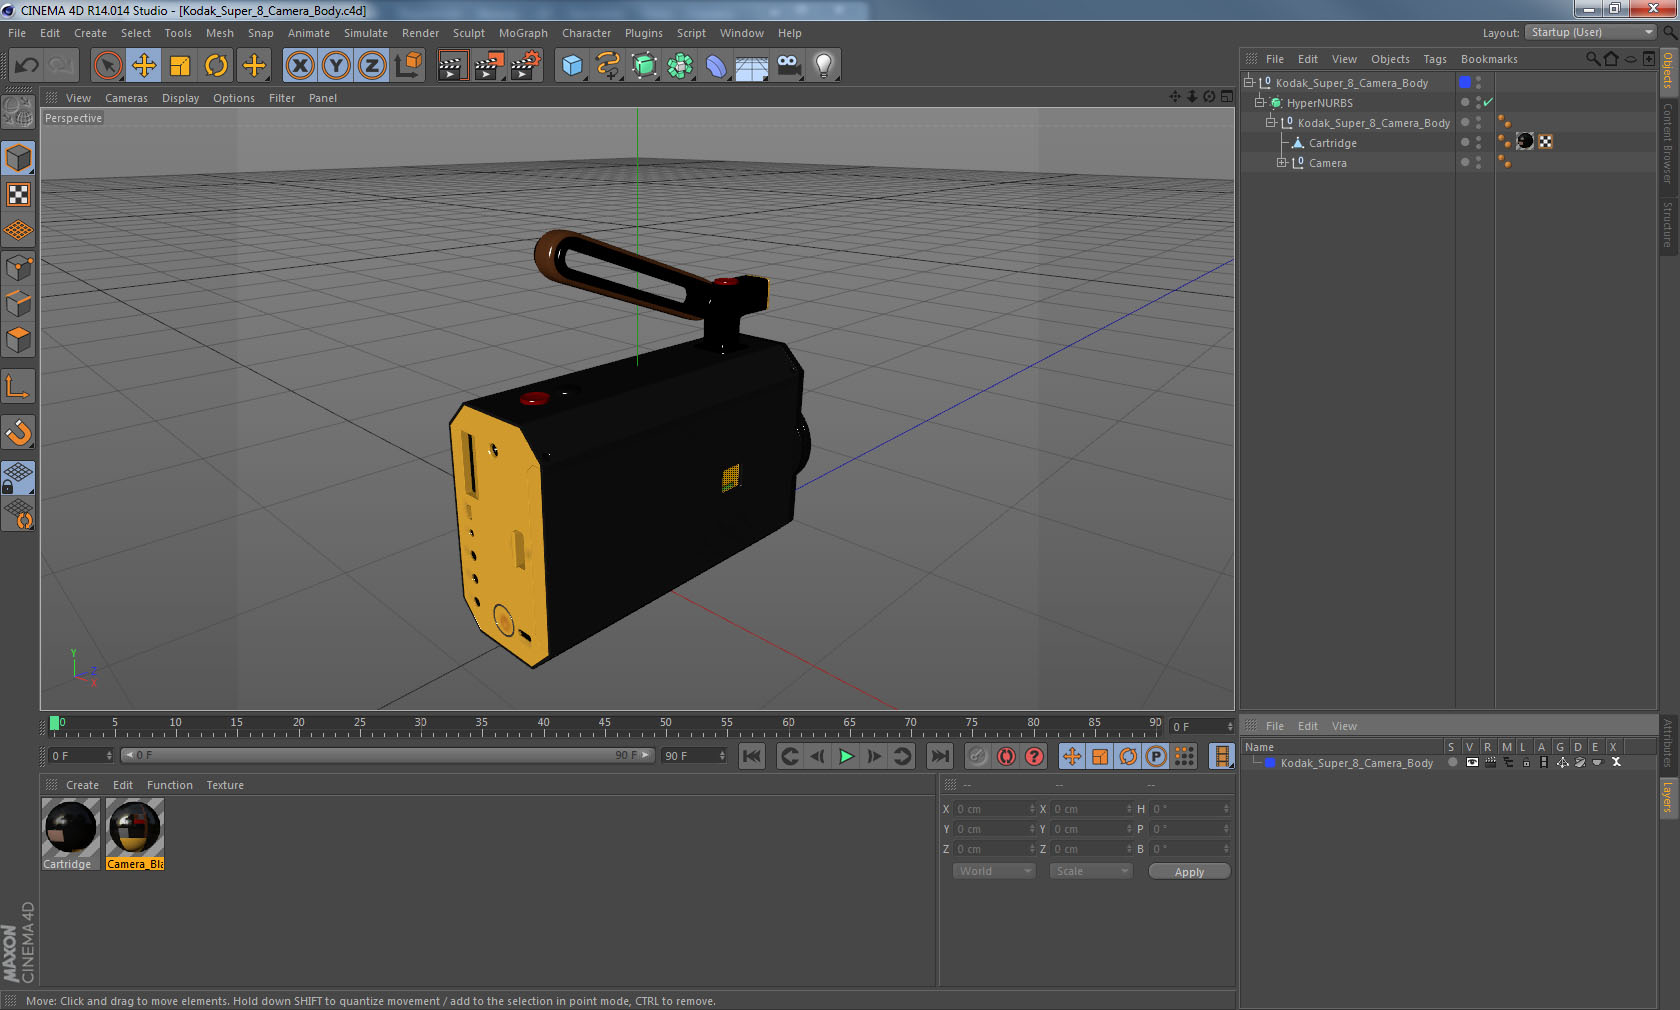
Task: Open the Content Browser side tab
Action: coord(1668,142)
